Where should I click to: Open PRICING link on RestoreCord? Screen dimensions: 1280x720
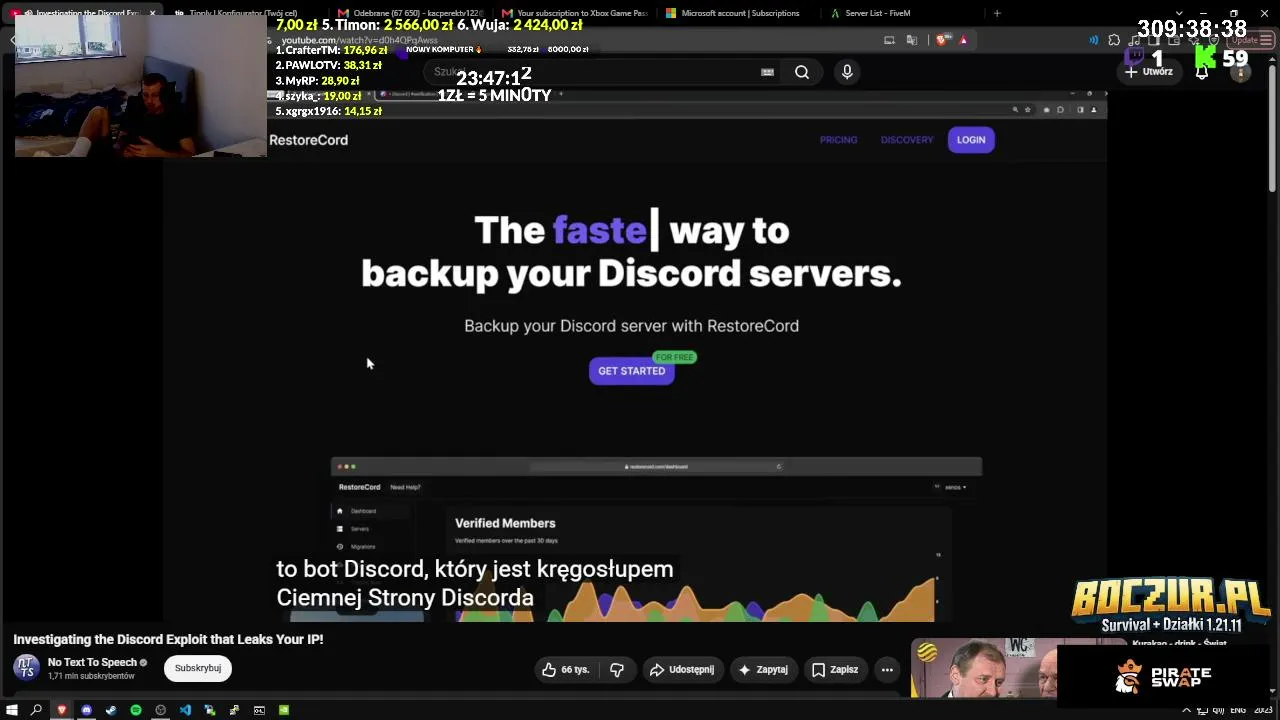pos(839,140)
